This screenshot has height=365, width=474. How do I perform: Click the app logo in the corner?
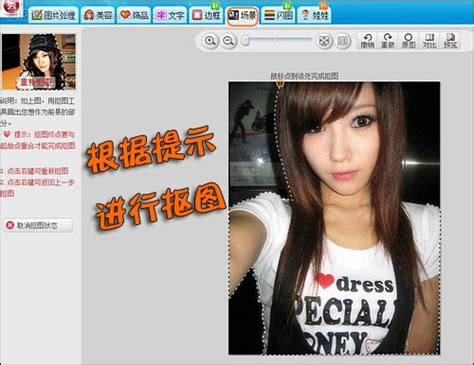pos(11,7)
